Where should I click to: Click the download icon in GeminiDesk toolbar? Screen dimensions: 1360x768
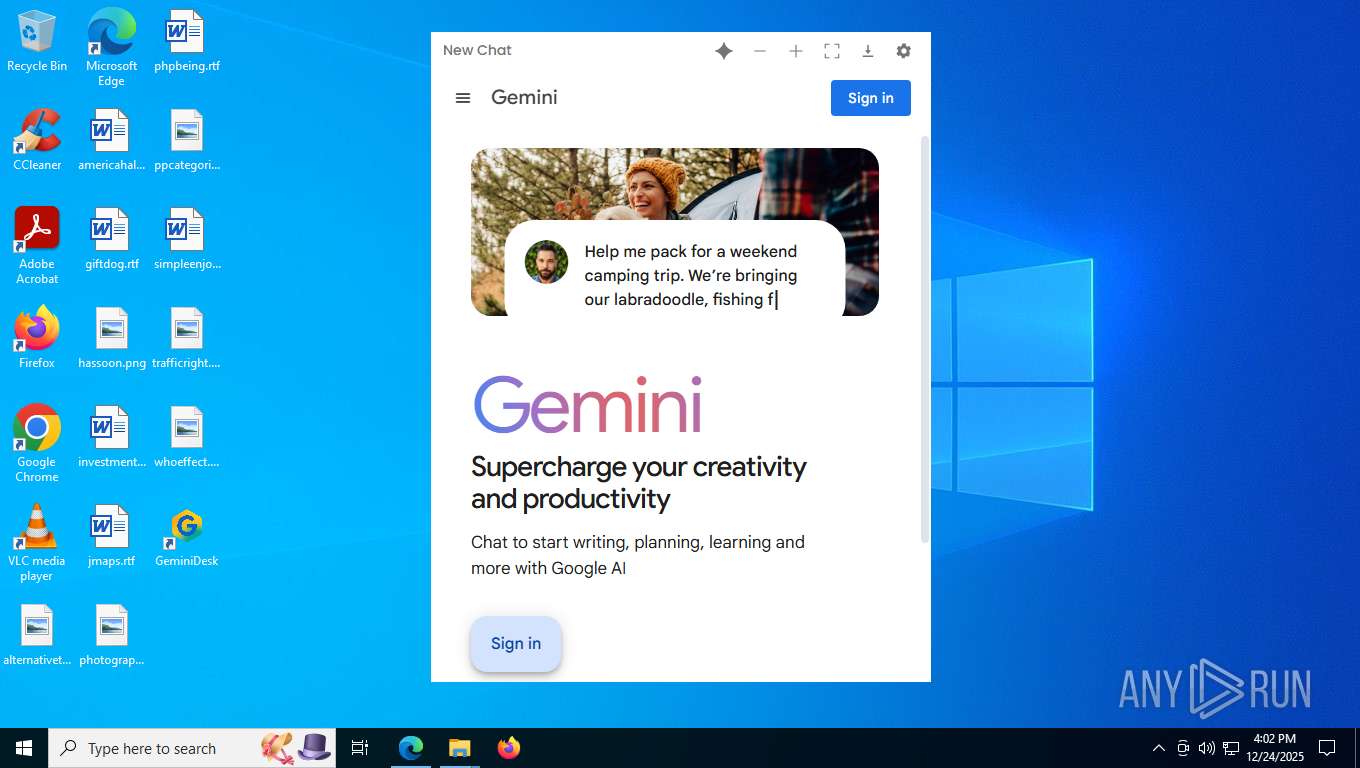[x=868, y=51]
